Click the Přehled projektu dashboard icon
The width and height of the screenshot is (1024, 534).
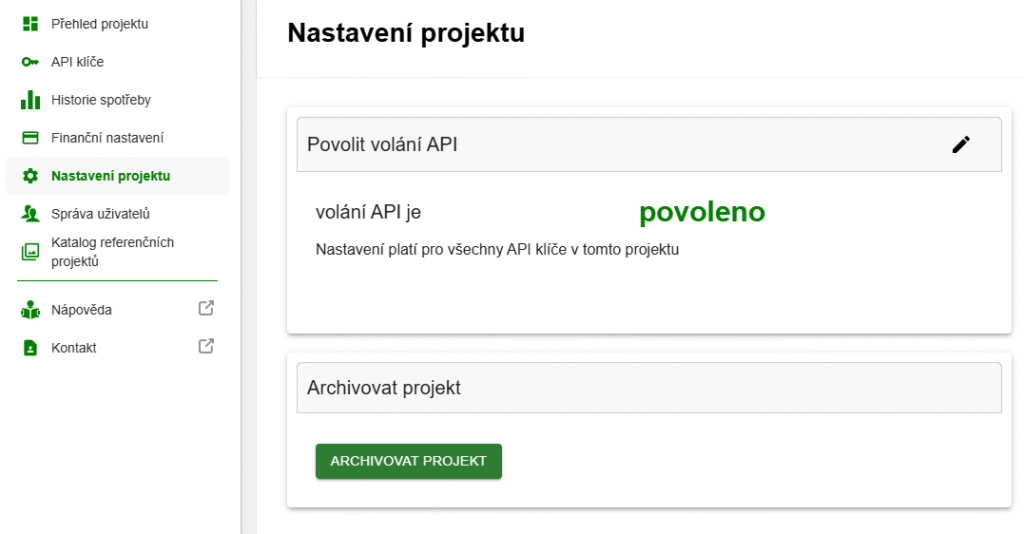(30, 24)
